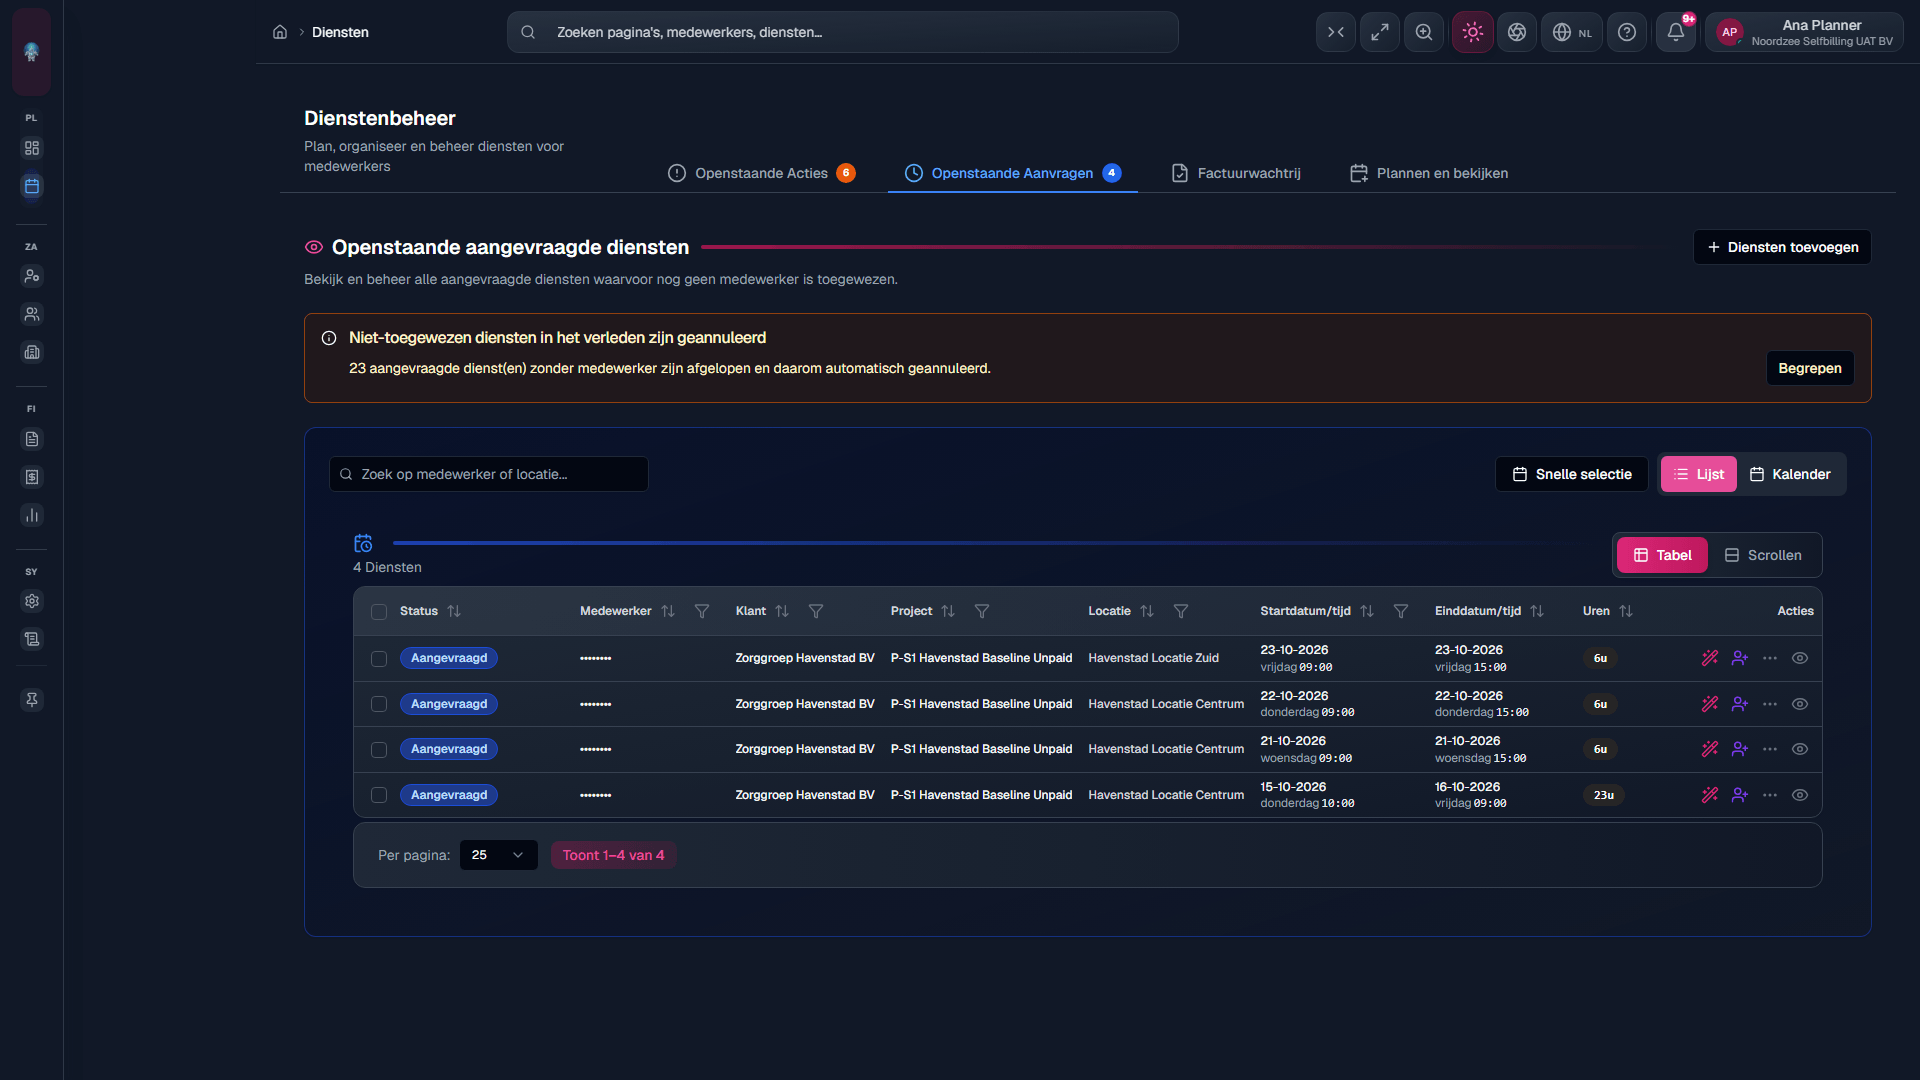Open the dashboard grid icon in the sidebar
Image resolution: width=1920 pixels, height=1080 pixels.
pos(32,148)
